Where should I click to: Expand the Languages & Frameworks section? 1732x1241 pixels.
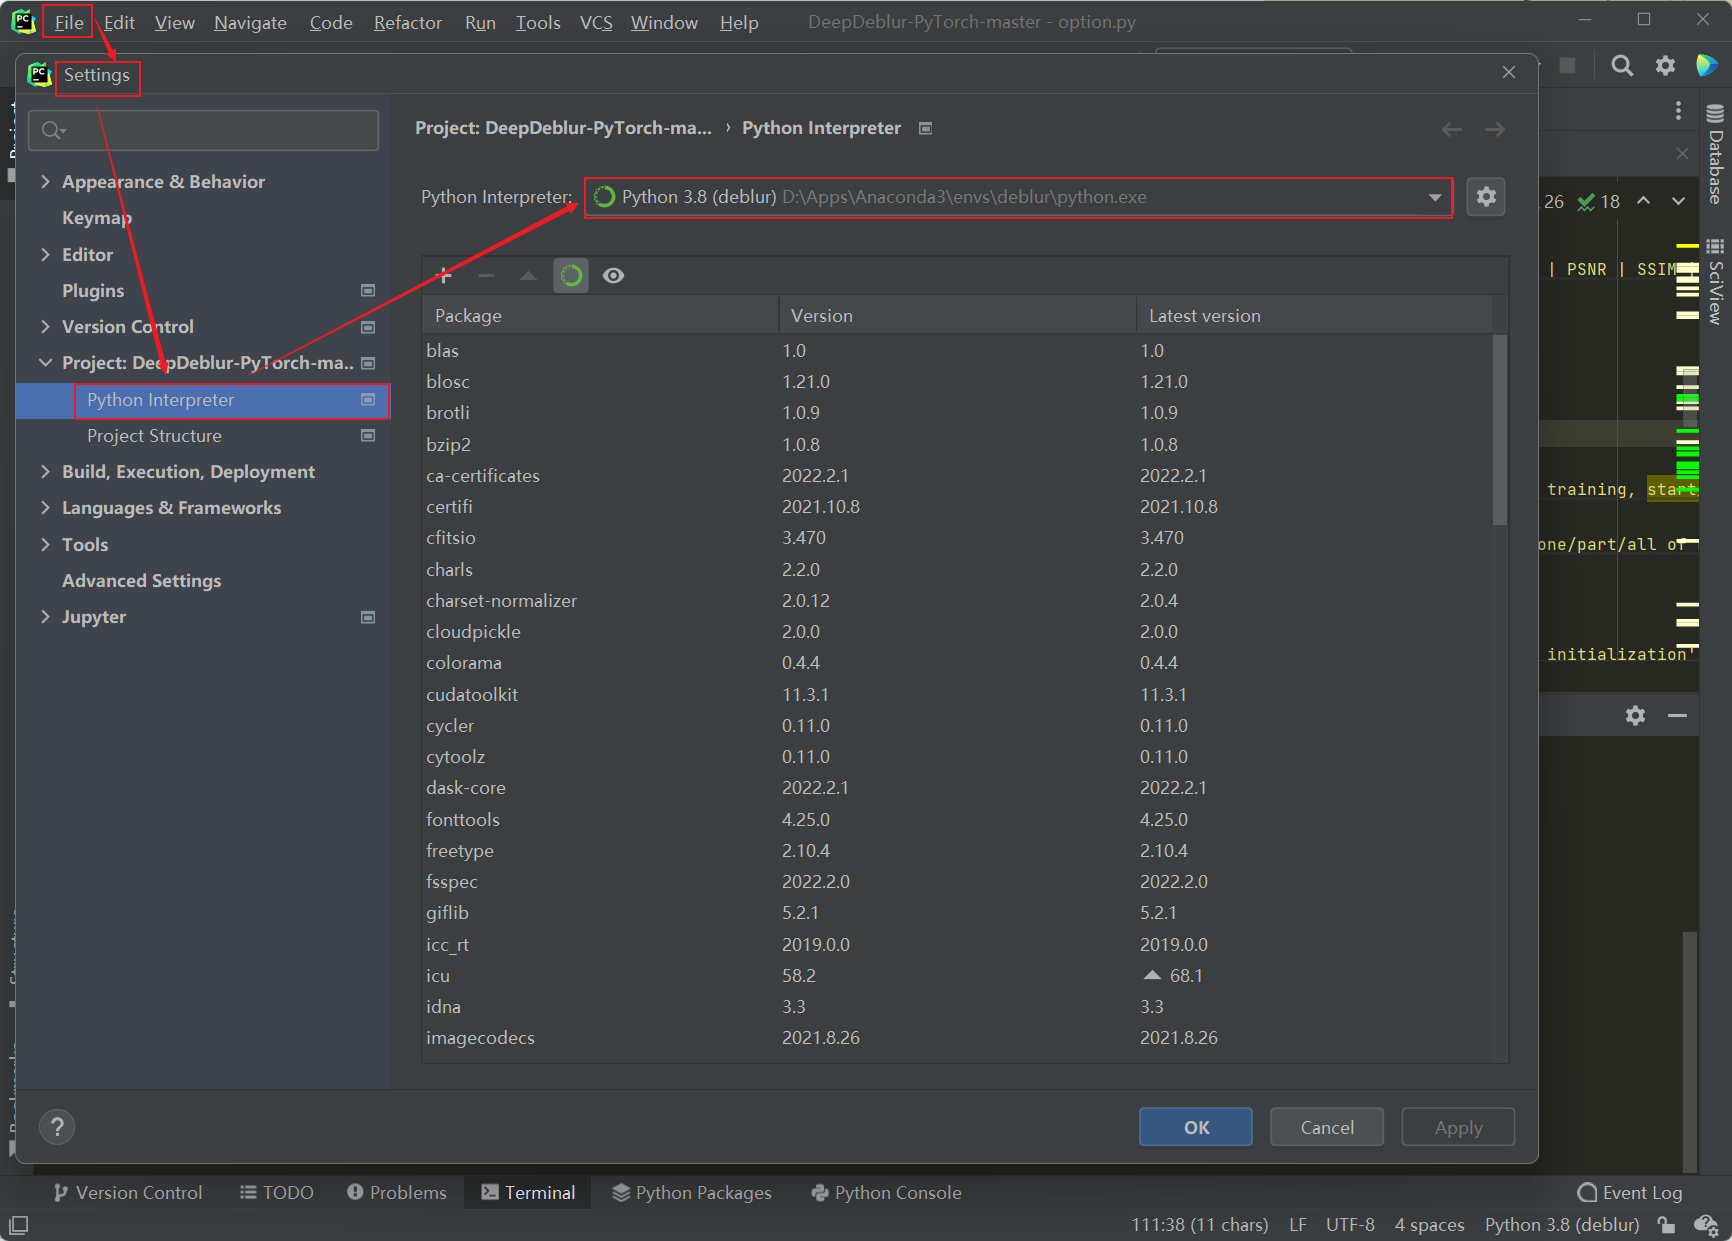click(45, 507)
